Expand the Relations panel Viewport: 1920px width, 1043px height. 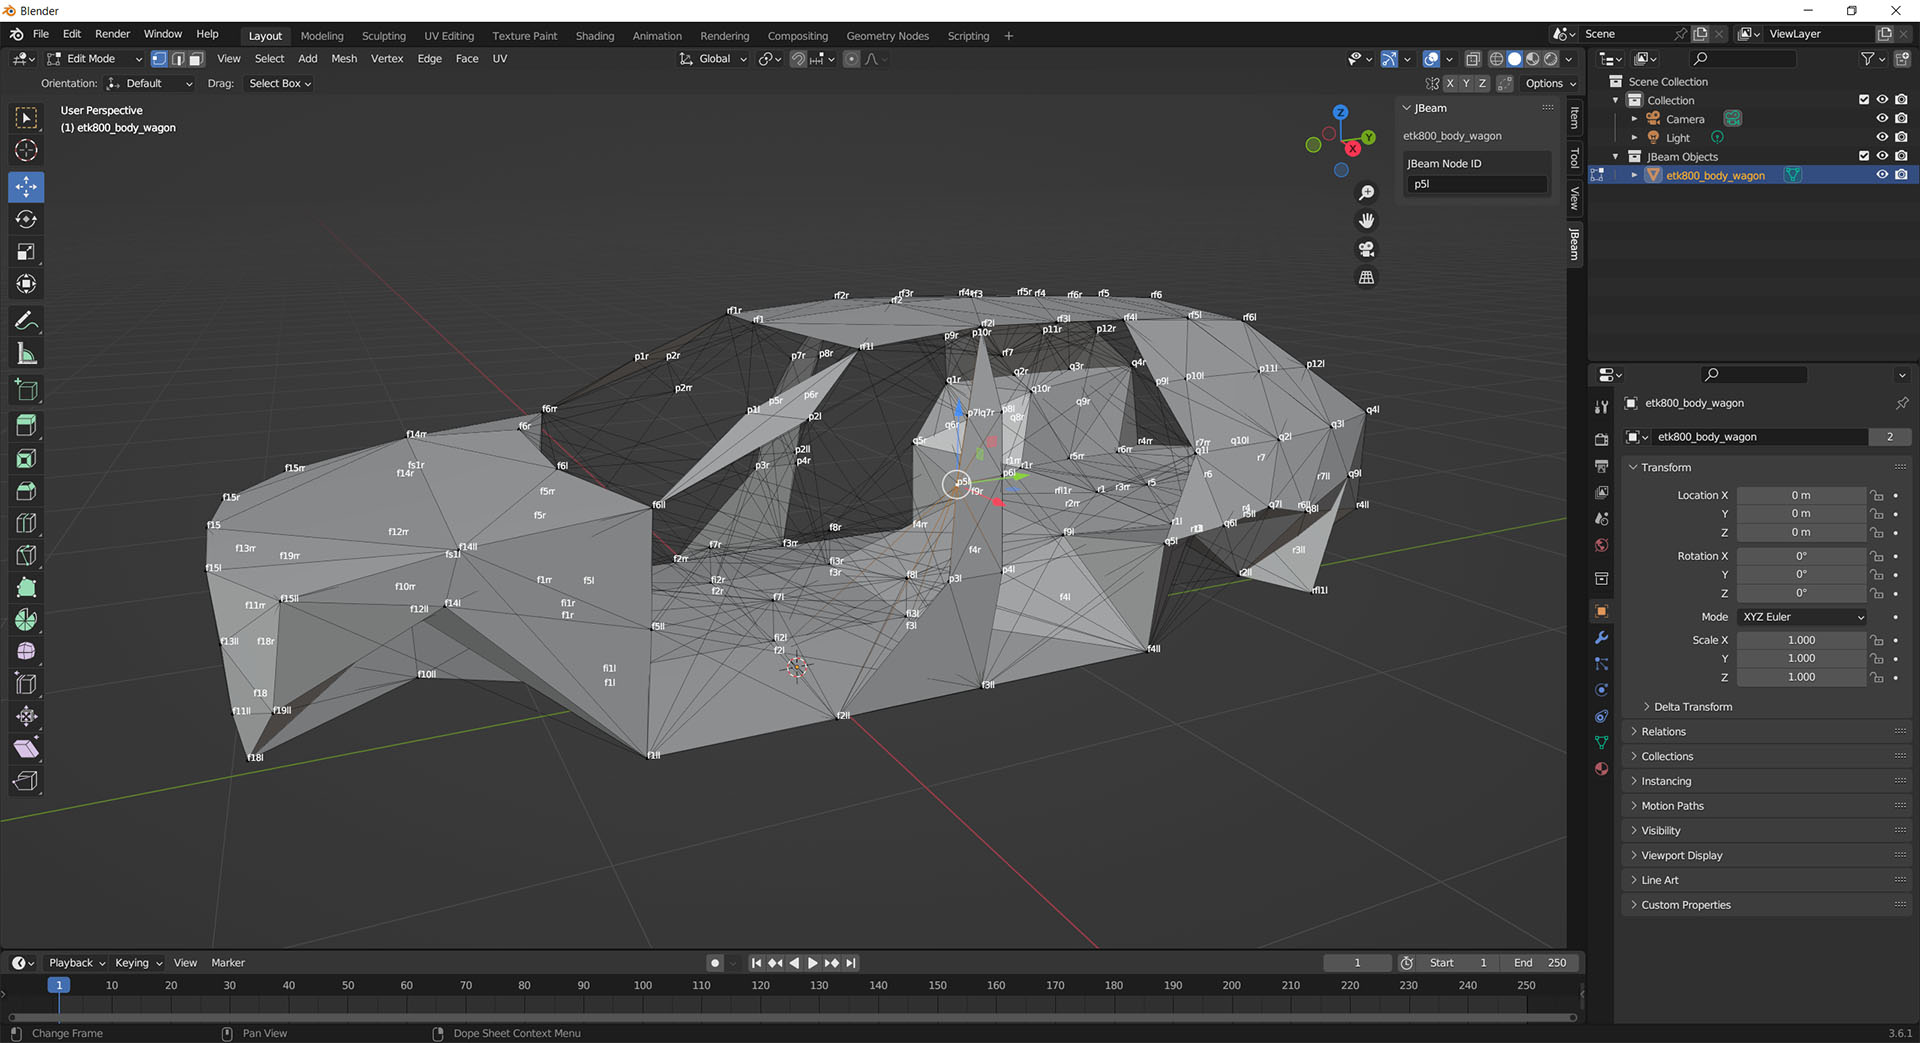tap(1662, 732)
